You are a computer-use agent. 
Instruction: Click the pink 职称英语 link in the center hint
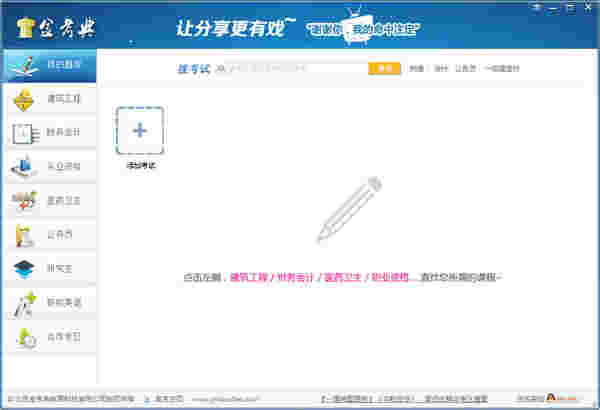coord(390,277)
